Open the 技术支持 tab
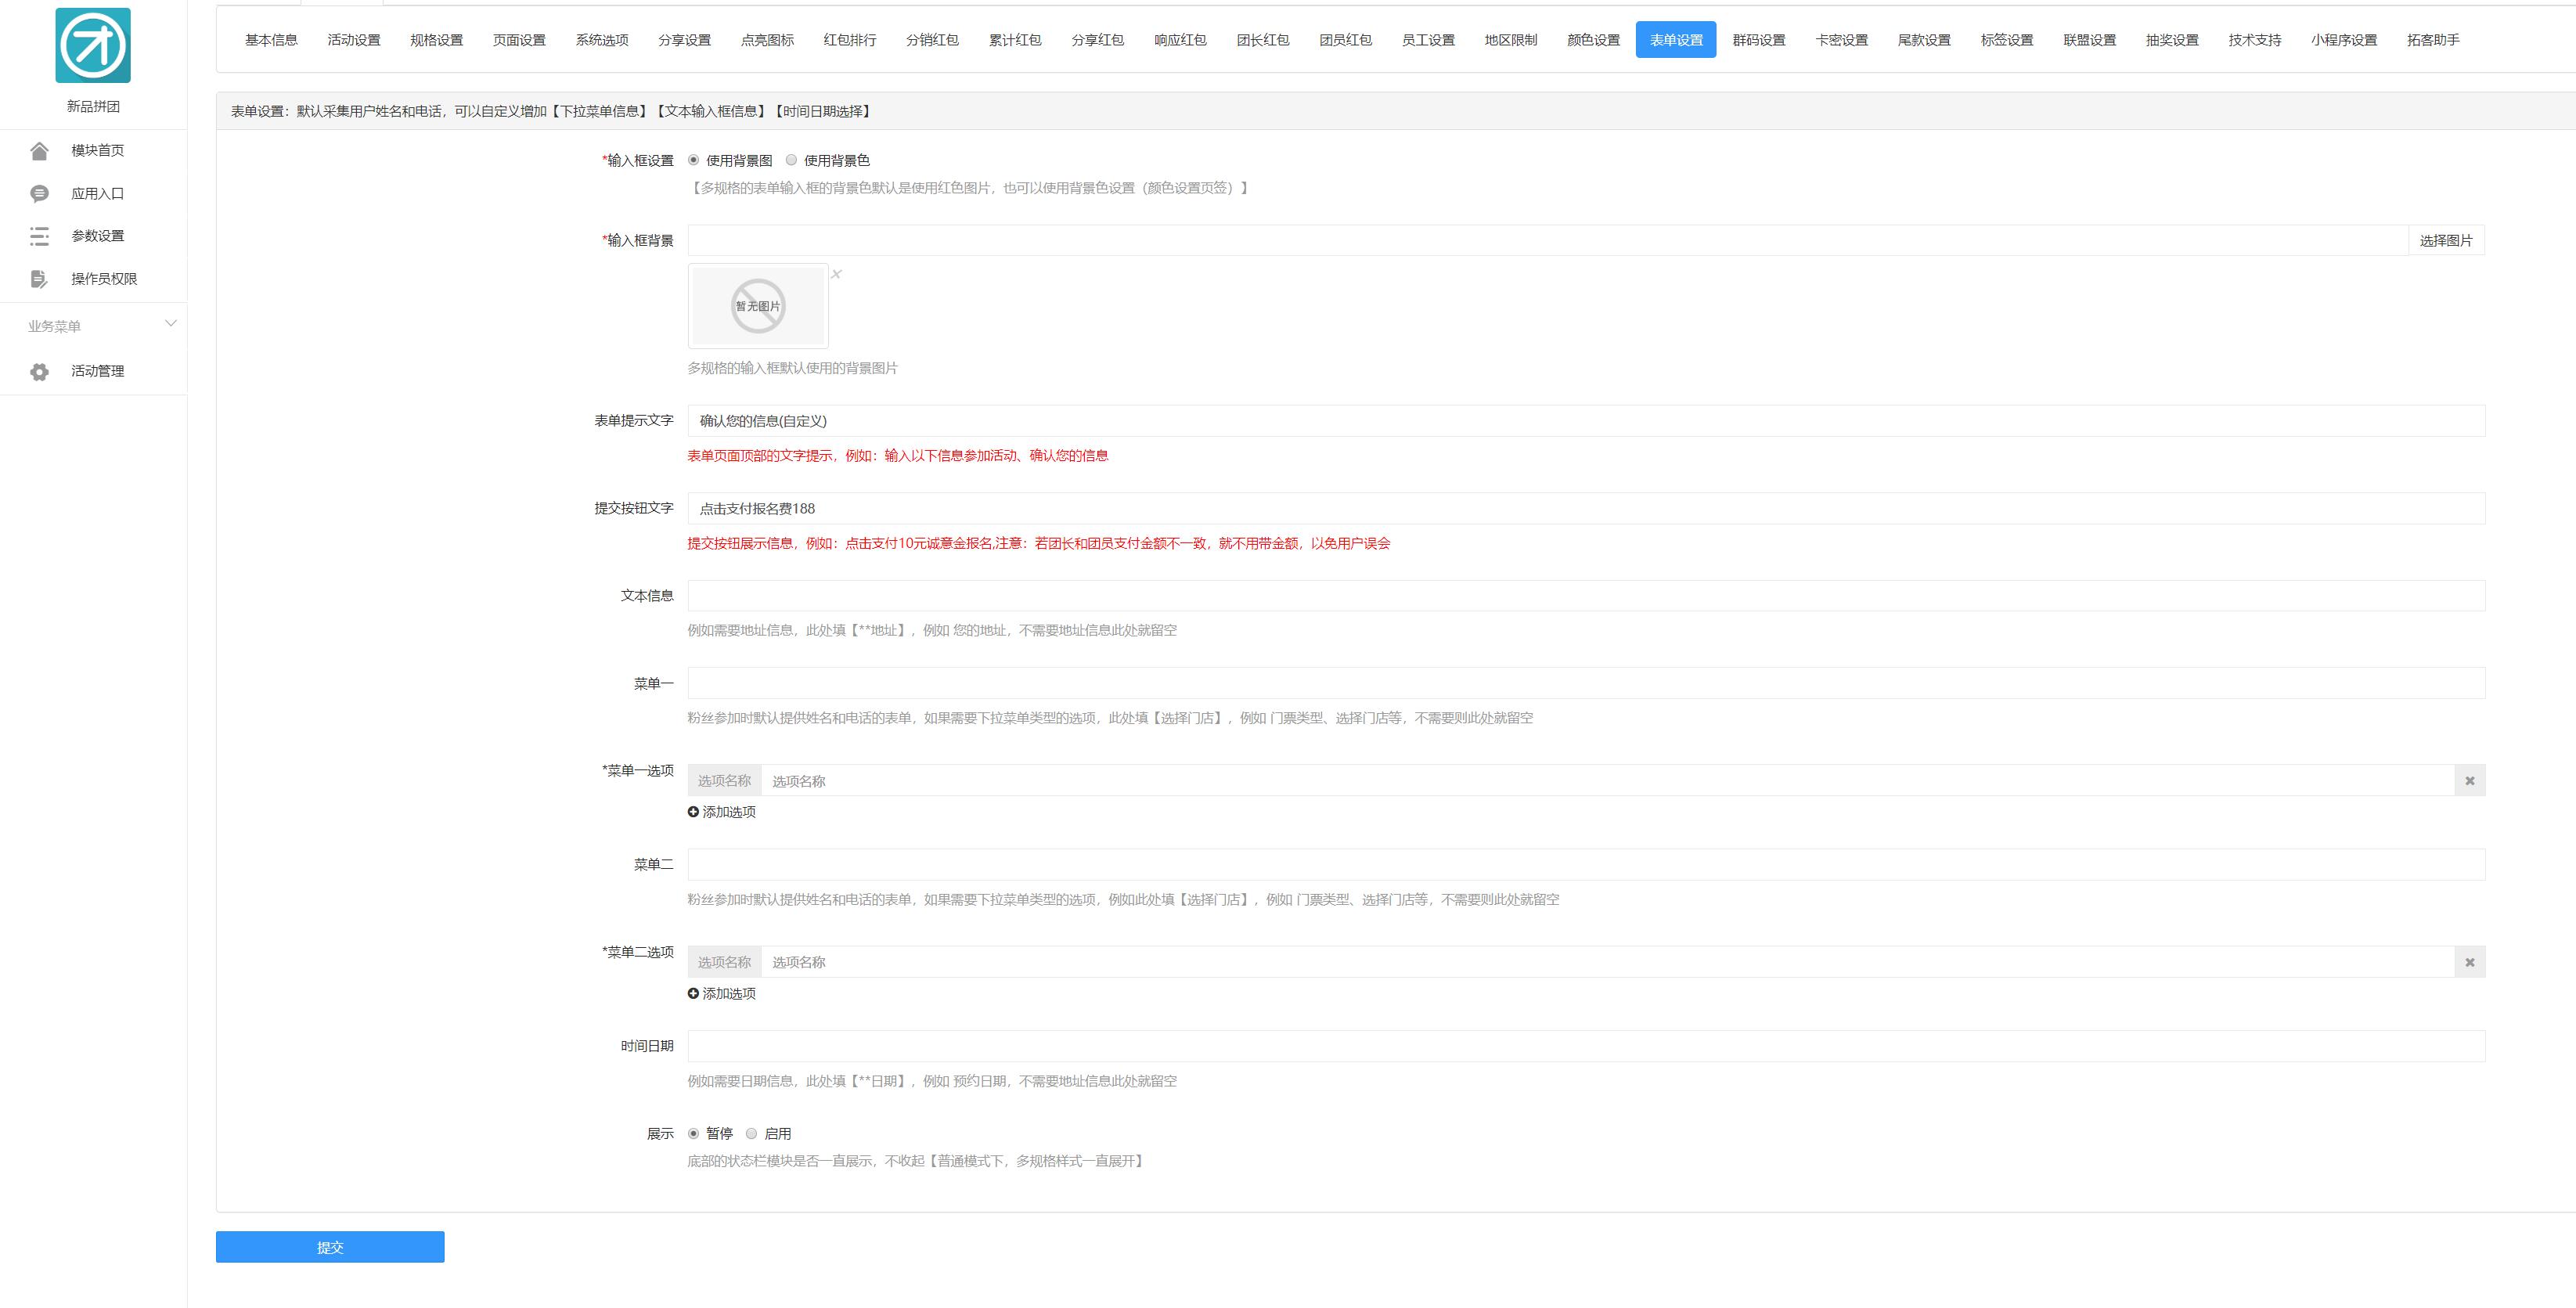 [2255, 40]
